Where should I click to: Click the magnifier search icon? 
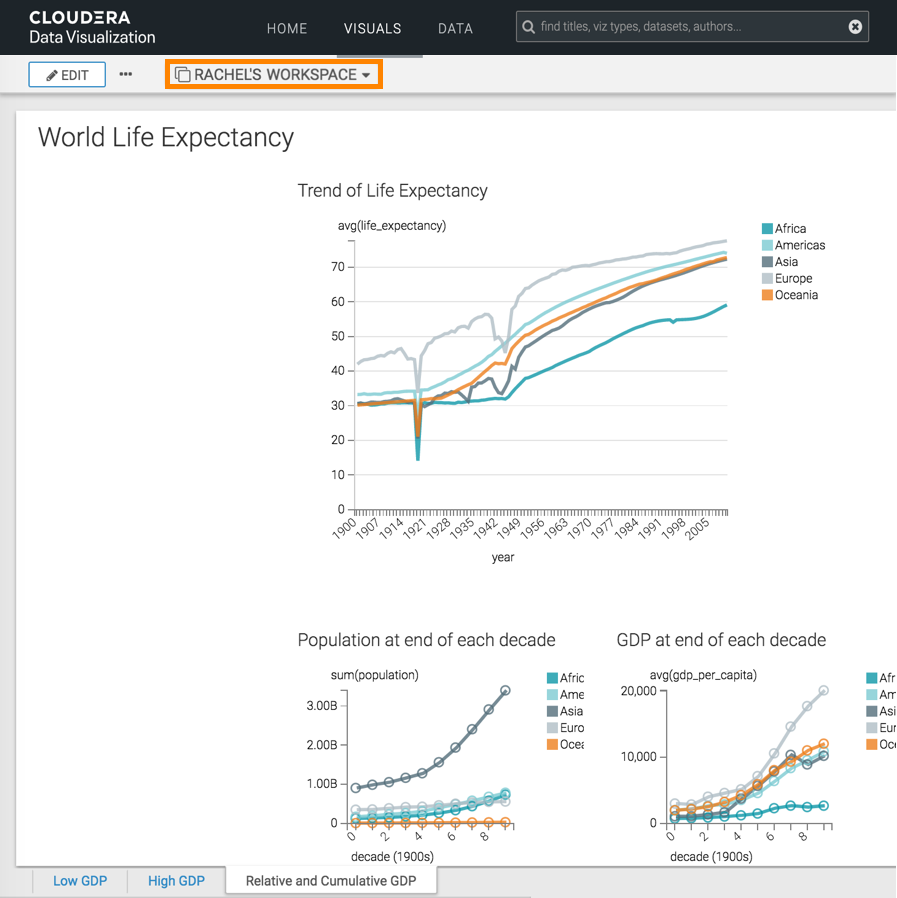528,27
